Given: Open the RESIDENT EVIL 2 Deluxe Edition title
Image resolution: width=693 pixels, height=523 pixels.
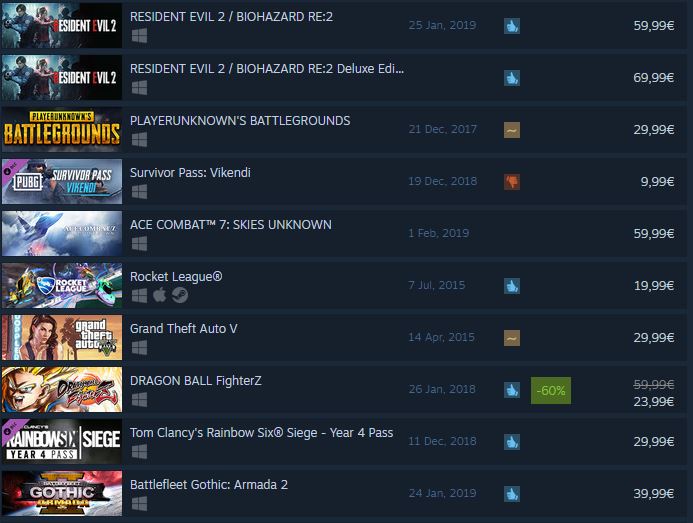Looking at the screenshot, I should (x=267, y=69).
